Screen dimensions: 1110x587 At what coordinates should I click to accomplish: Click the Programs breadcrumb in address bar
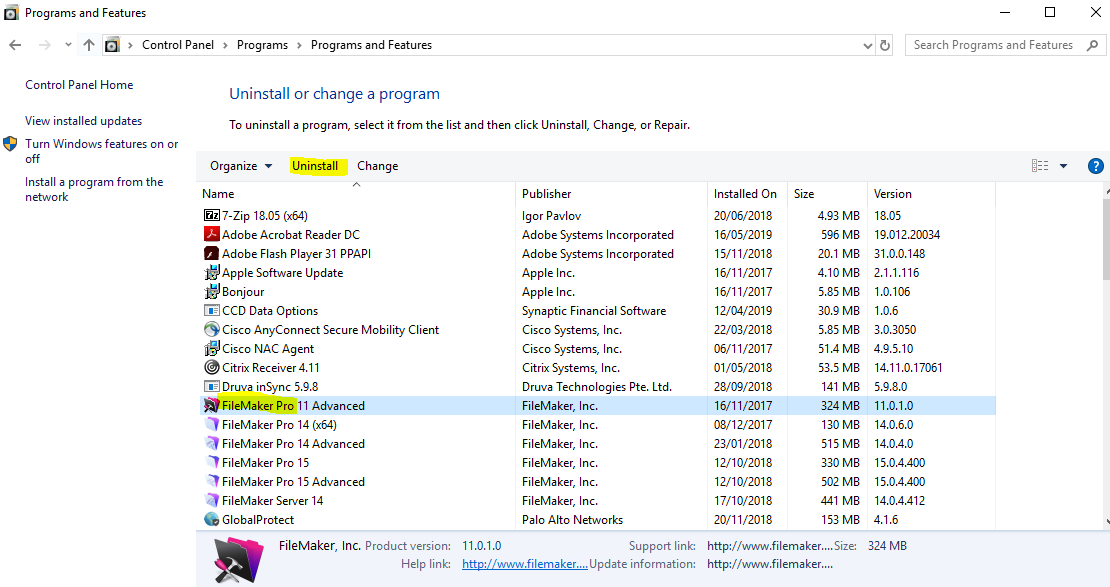coord(263,45)
